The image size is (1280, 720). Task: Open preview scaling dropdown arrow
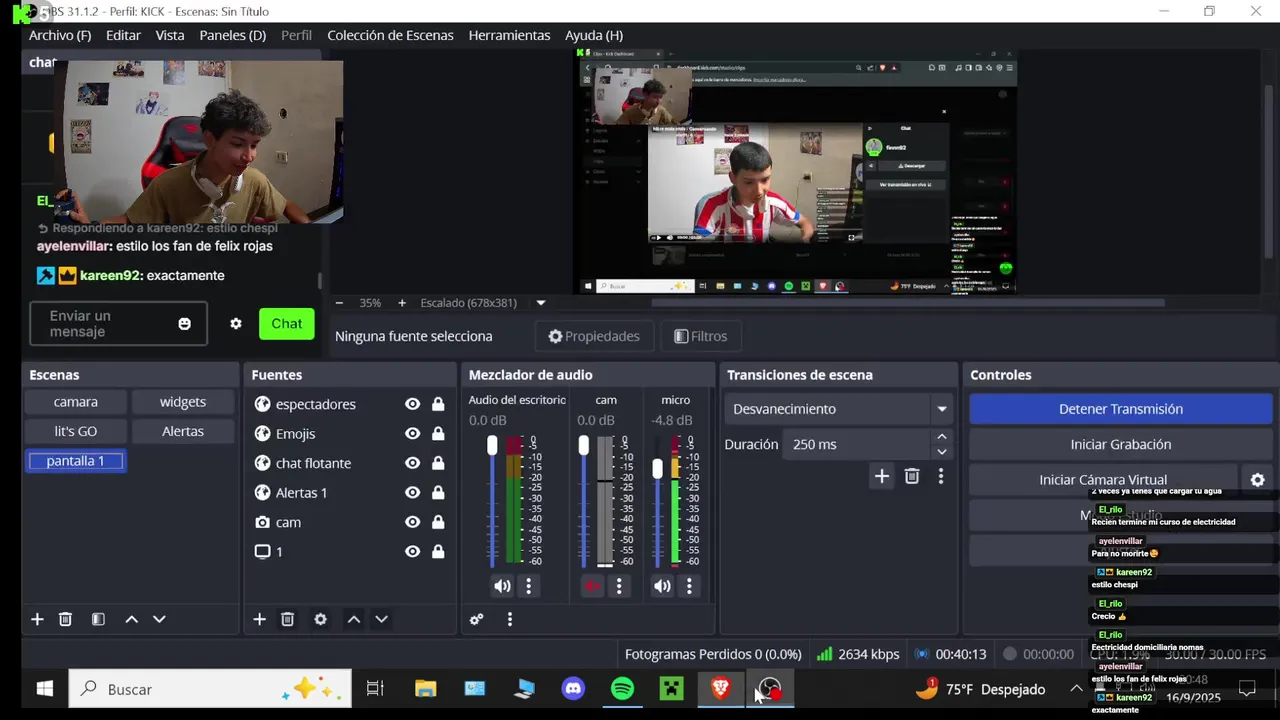point(541,303)
